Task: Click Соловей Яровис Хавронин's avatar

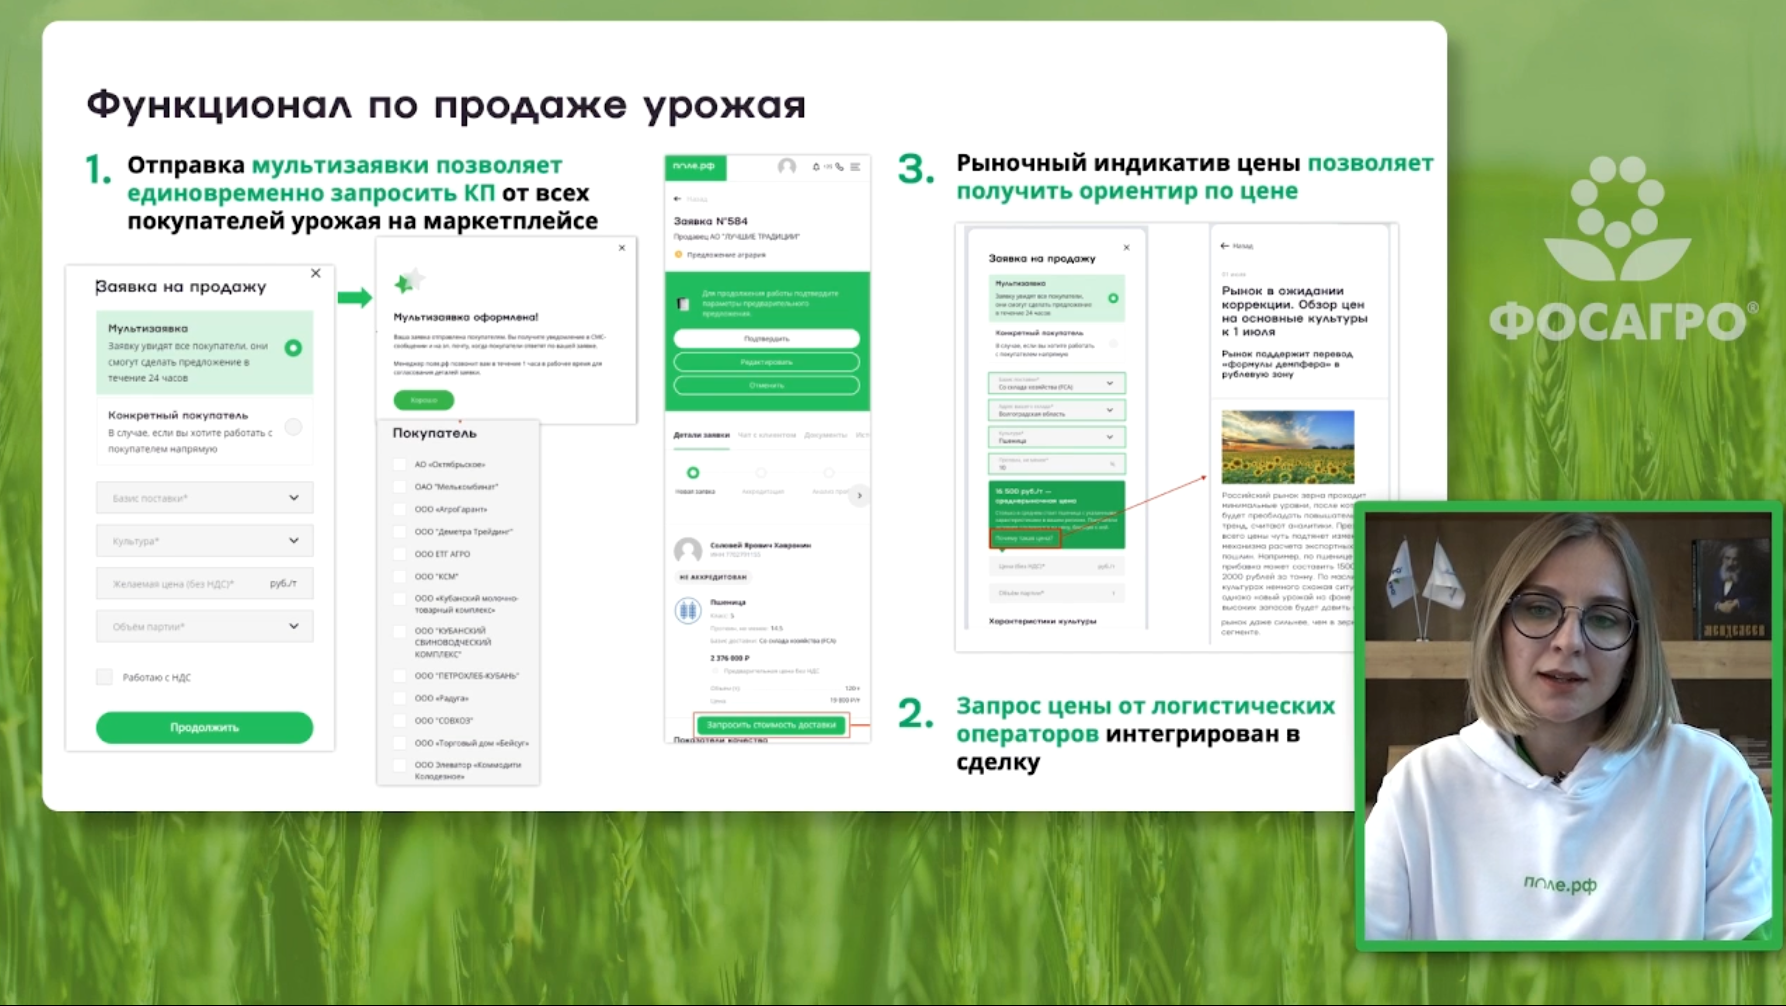Action: (688, 549)
